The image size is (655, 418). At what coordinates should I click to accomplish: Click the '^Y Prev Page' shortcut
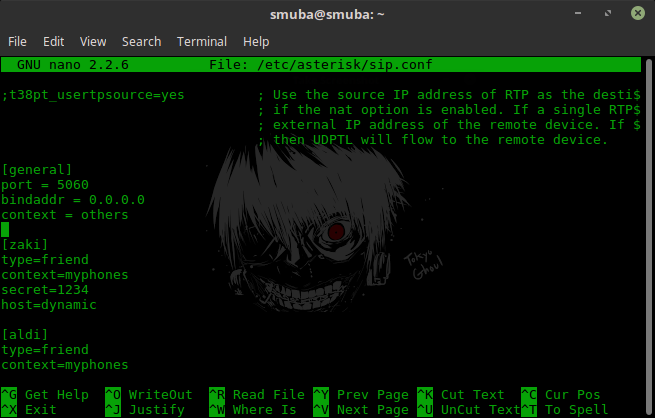point(361,395)
